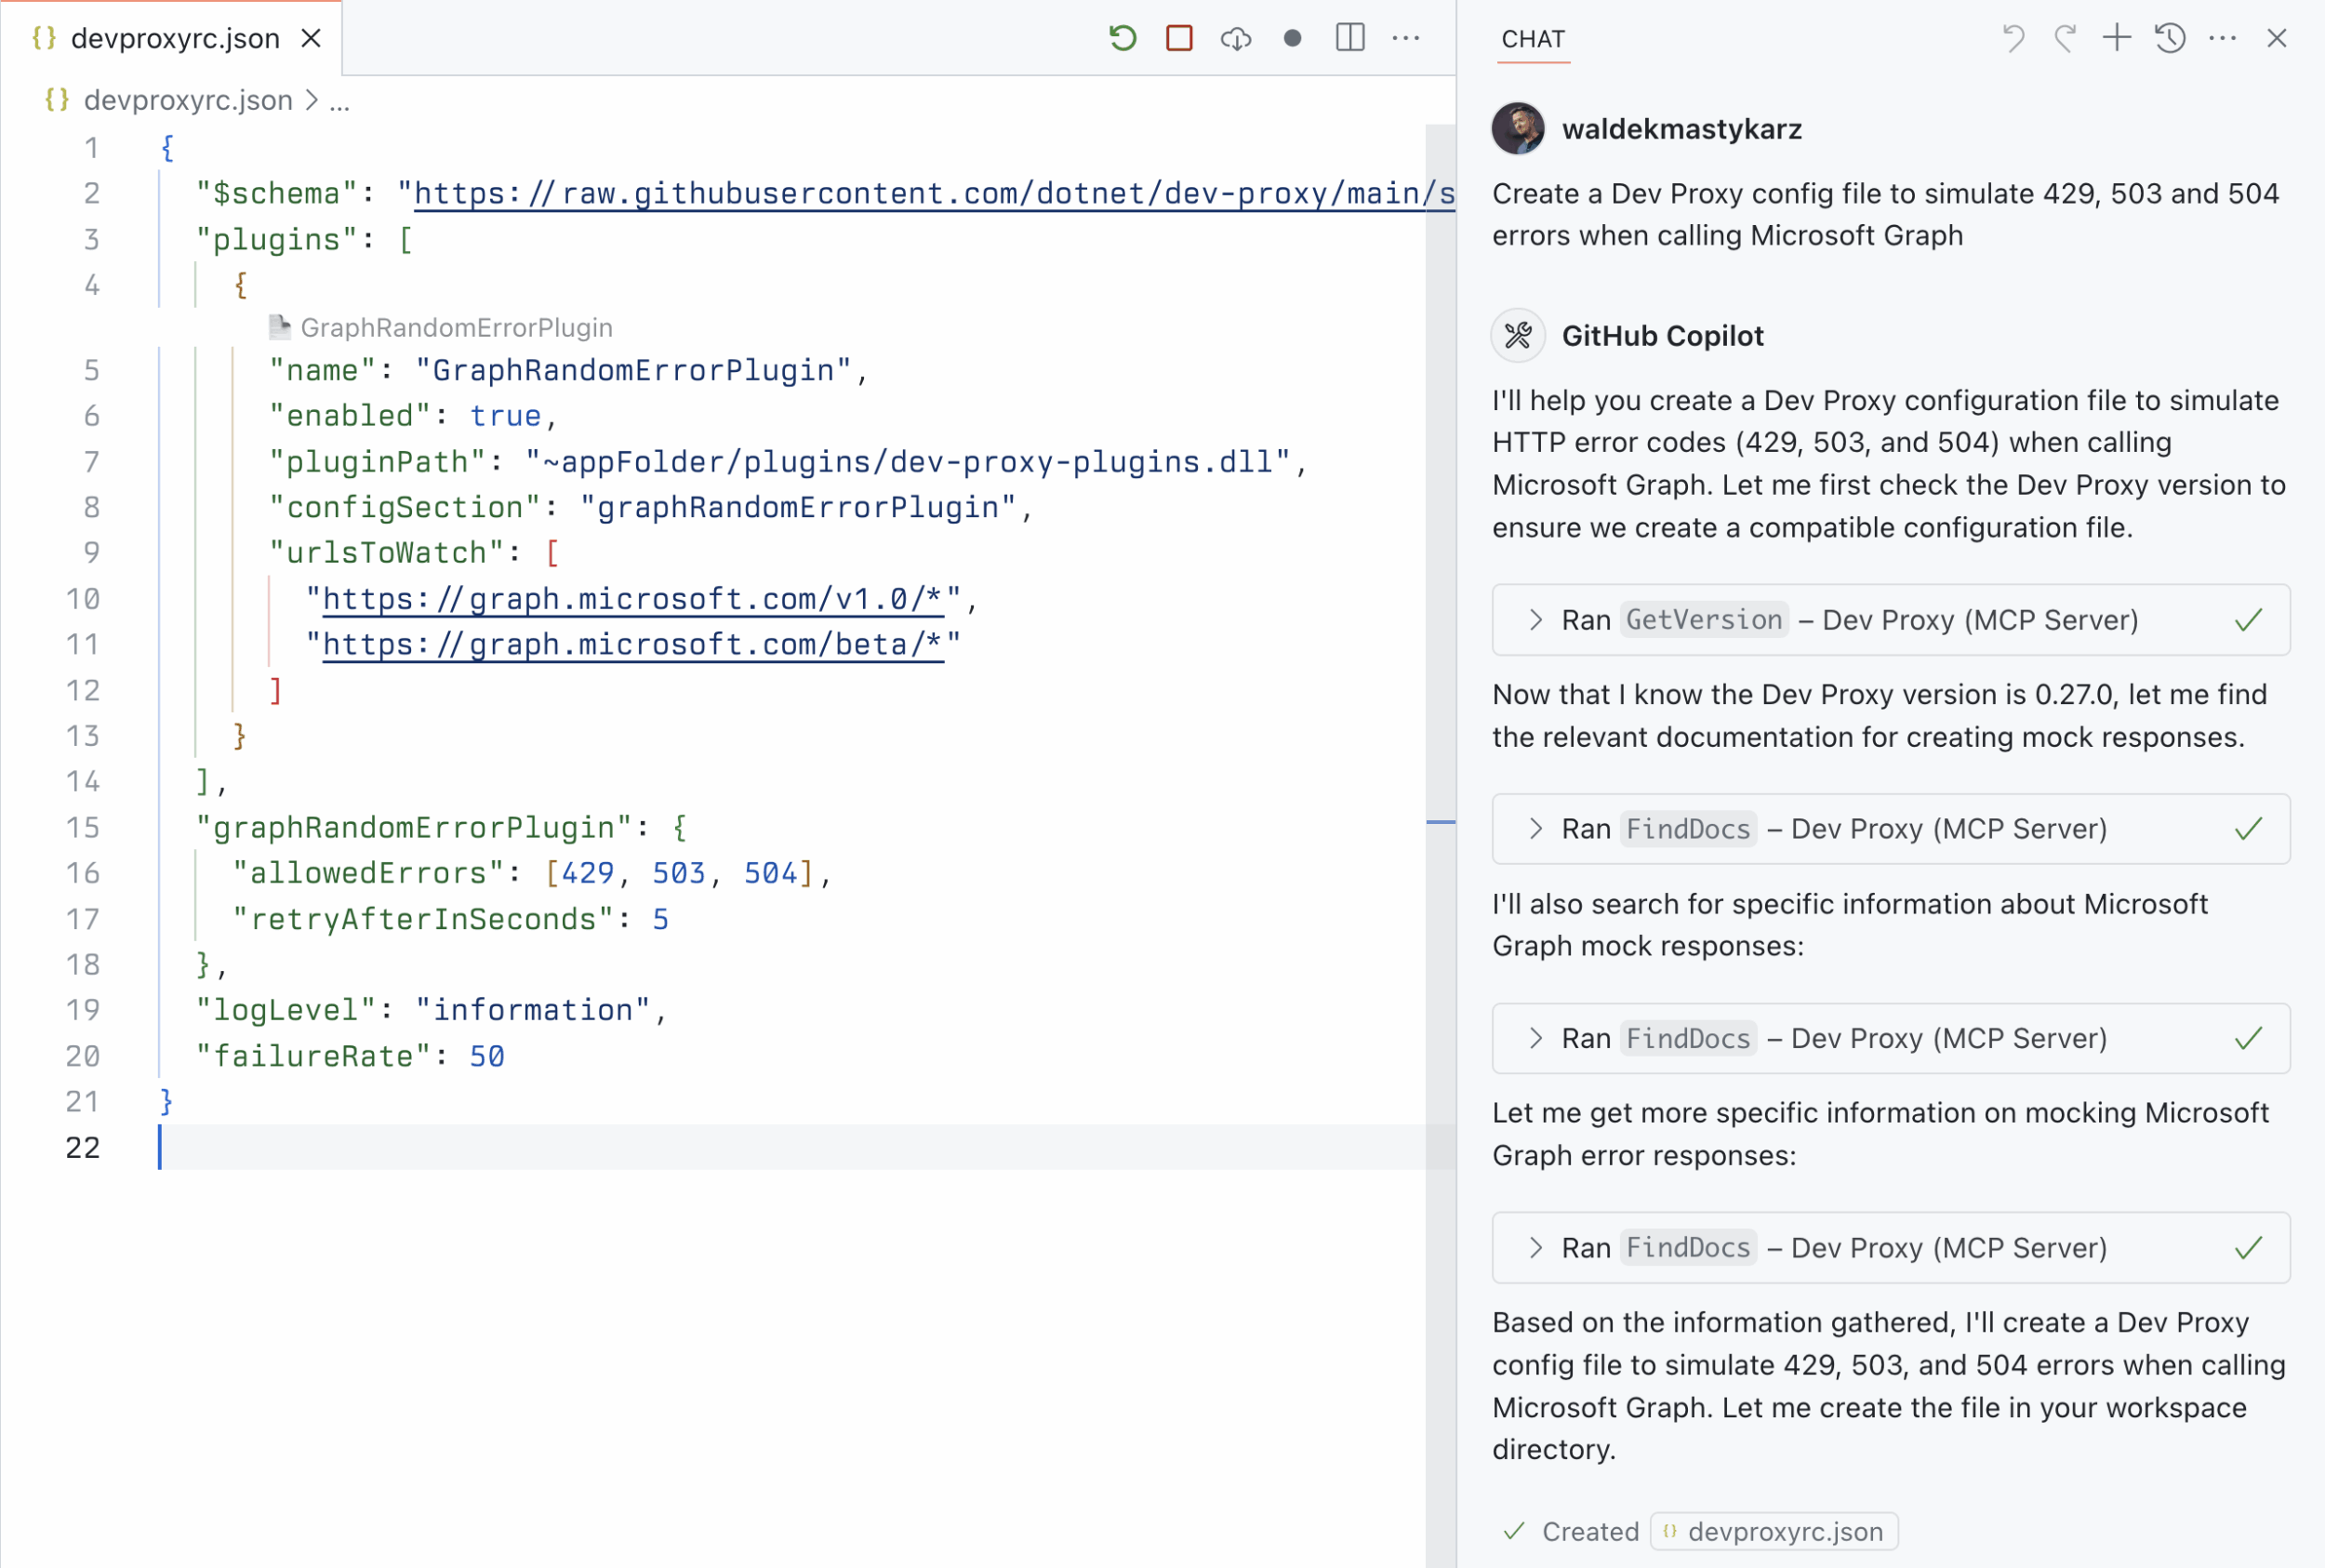The width and height of the screenshot is (2325, 1568).
Task: Switch to the CHAT tab
Action: tap(1533, 39)
